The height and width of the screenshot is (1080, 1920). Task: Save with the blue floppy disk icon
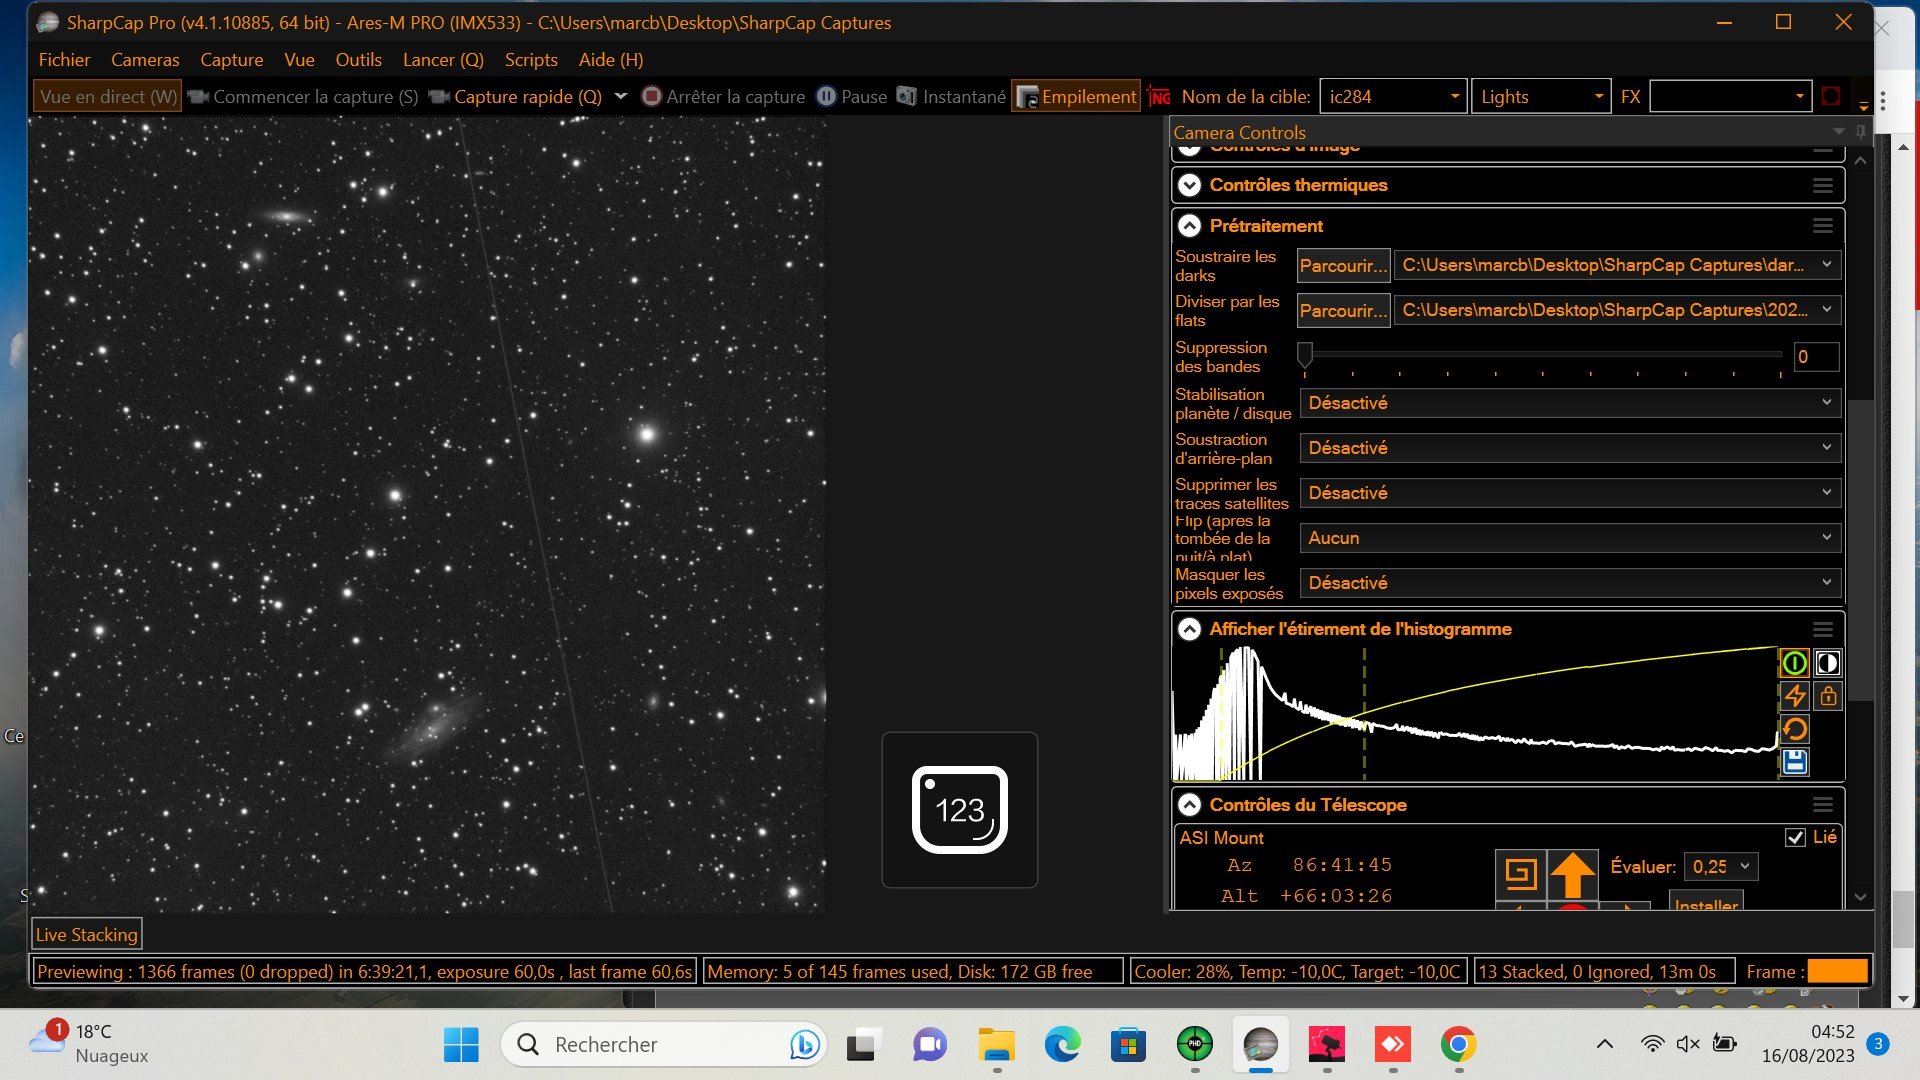(1795, 762)
